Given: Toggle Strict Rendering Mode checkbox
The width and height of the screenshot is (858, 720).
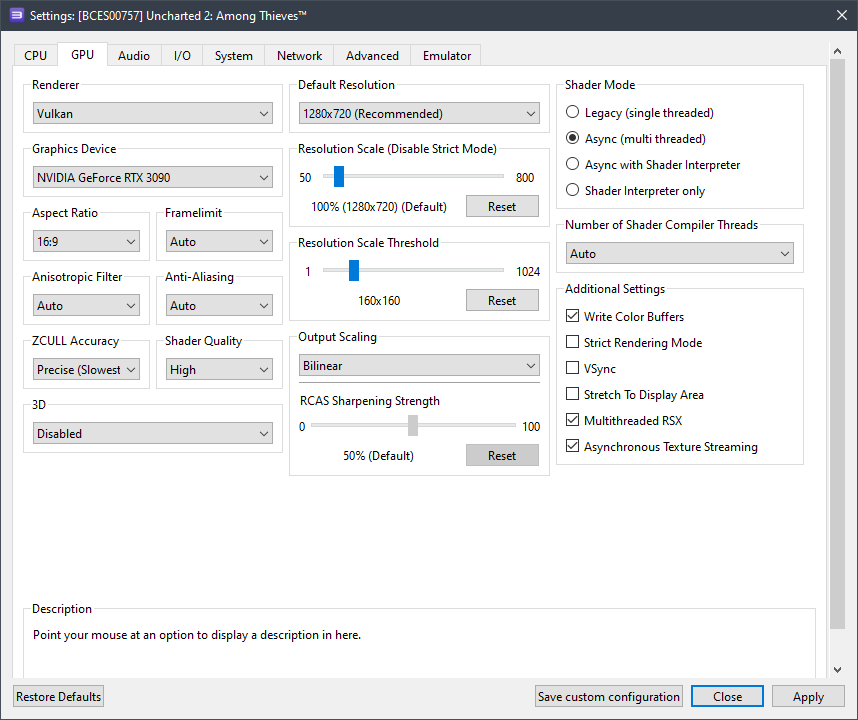Looking at the screenshot, I should pyautogui.click(x=573, y=343).
